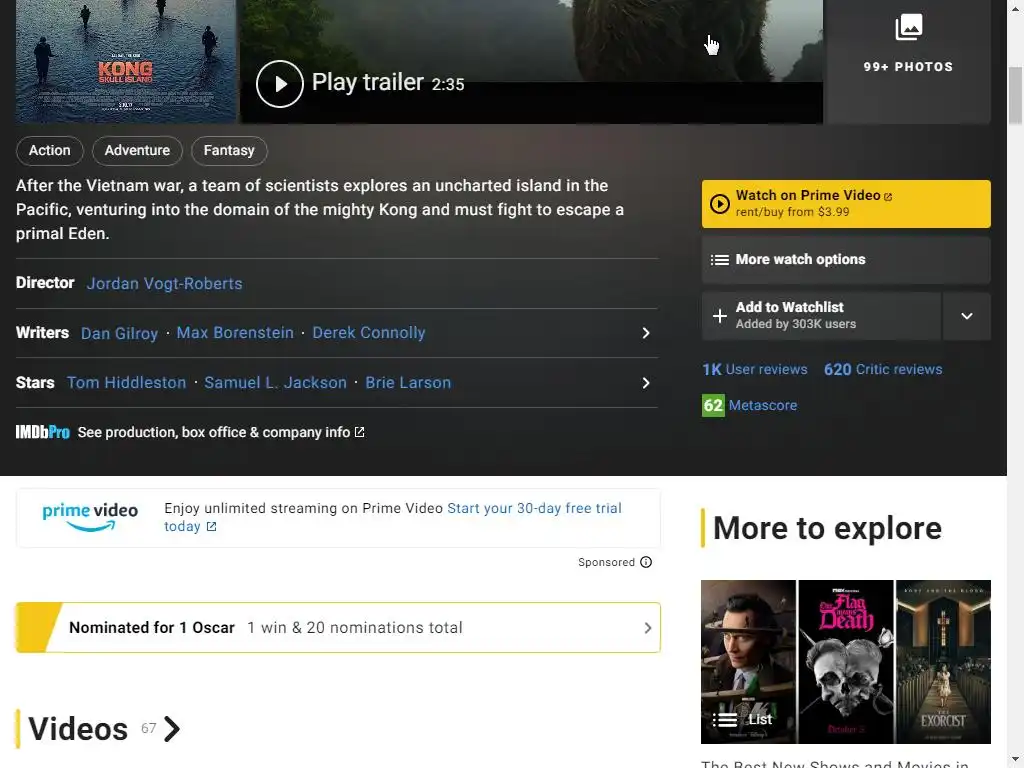Screen dimensions: 1024x768
Task: Click external link icon after company info
Action: point(359,432)
